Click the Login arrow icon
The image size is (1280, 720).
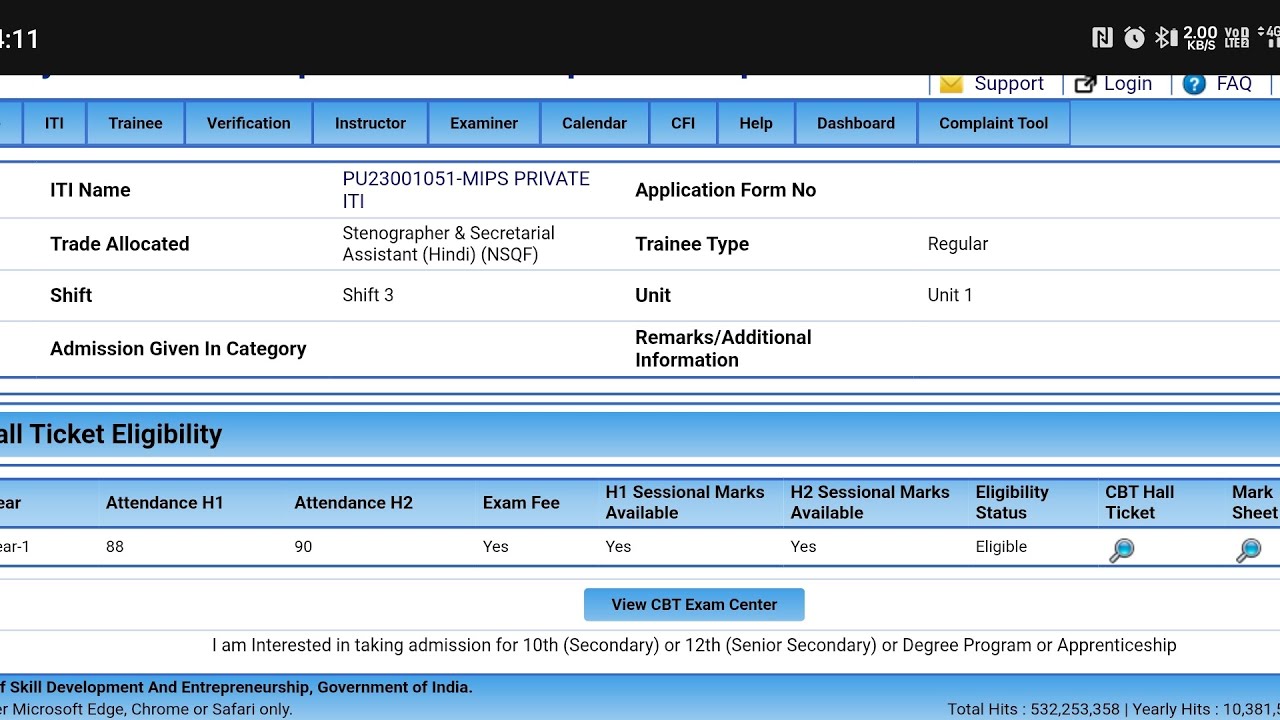(x=1085, y=84)
